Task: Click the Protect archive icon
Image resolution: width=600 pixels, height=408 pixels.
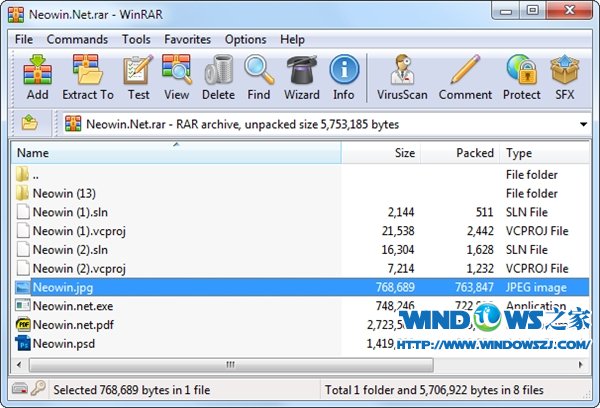Action: tap(521, 76)
